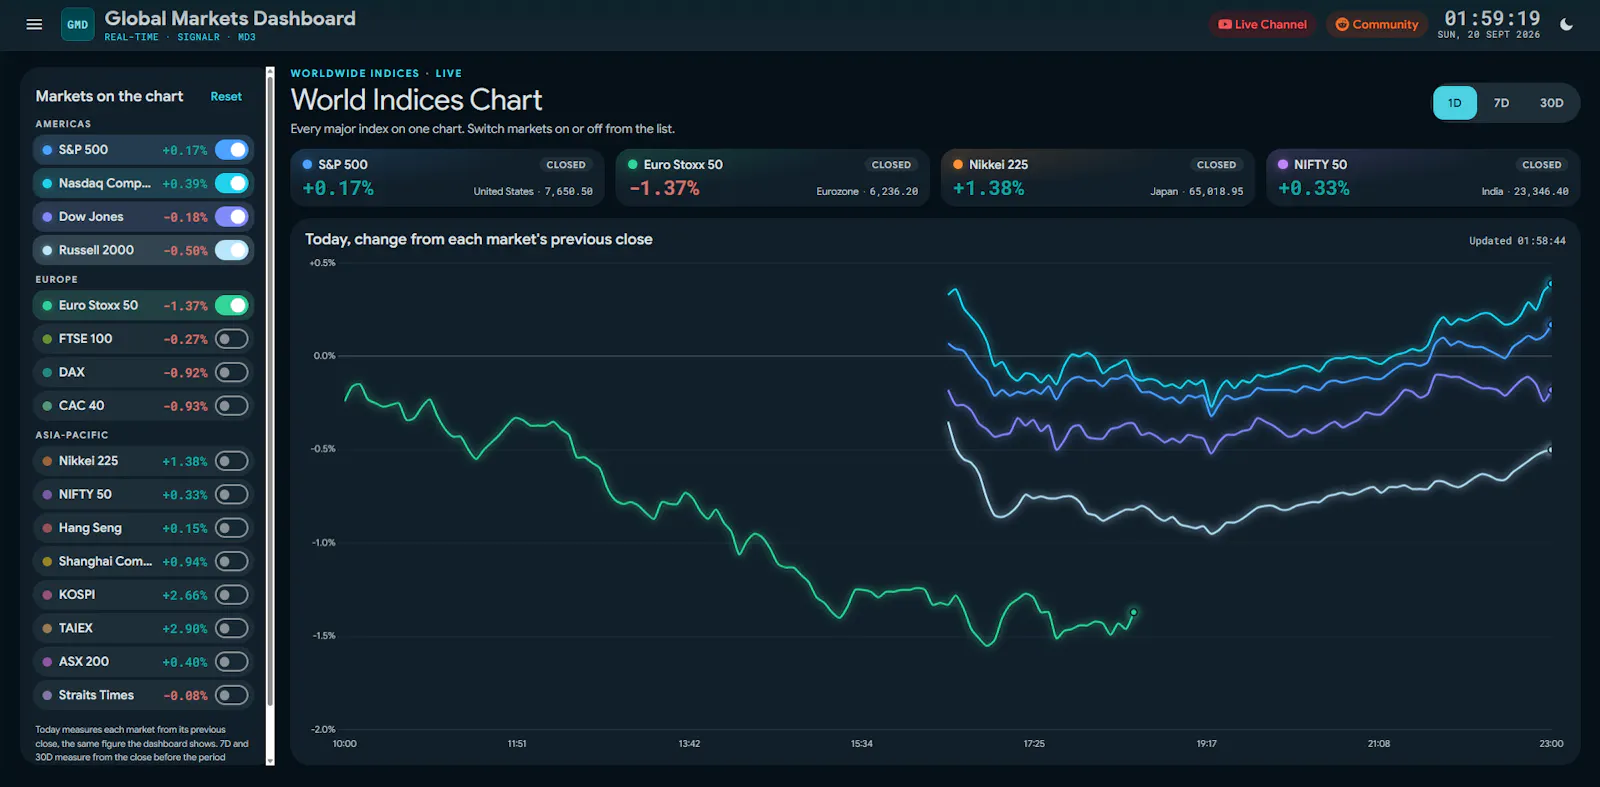Open the Euro Stoxx 50 summary card

point(772,178)
